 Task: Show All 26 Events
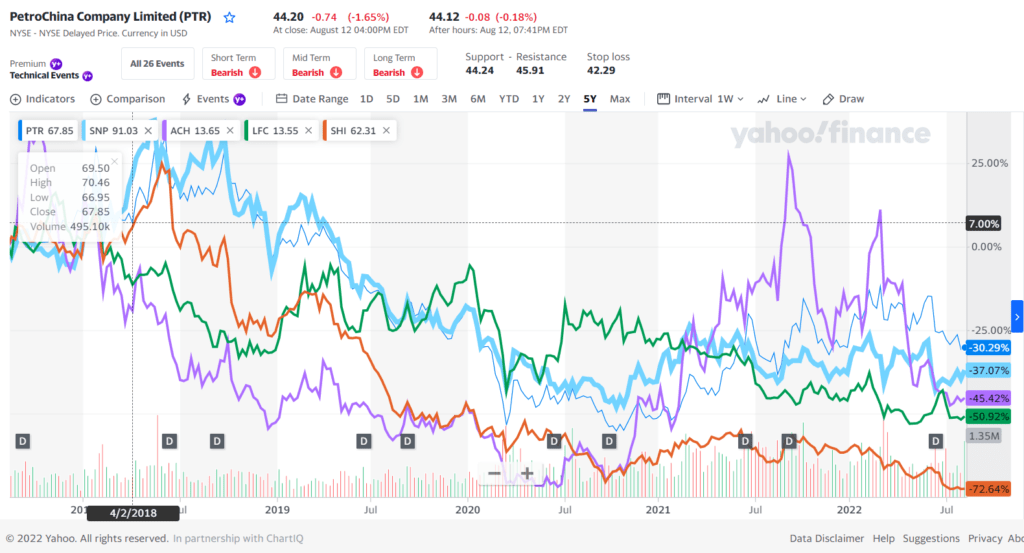click(x=157, y=64)
